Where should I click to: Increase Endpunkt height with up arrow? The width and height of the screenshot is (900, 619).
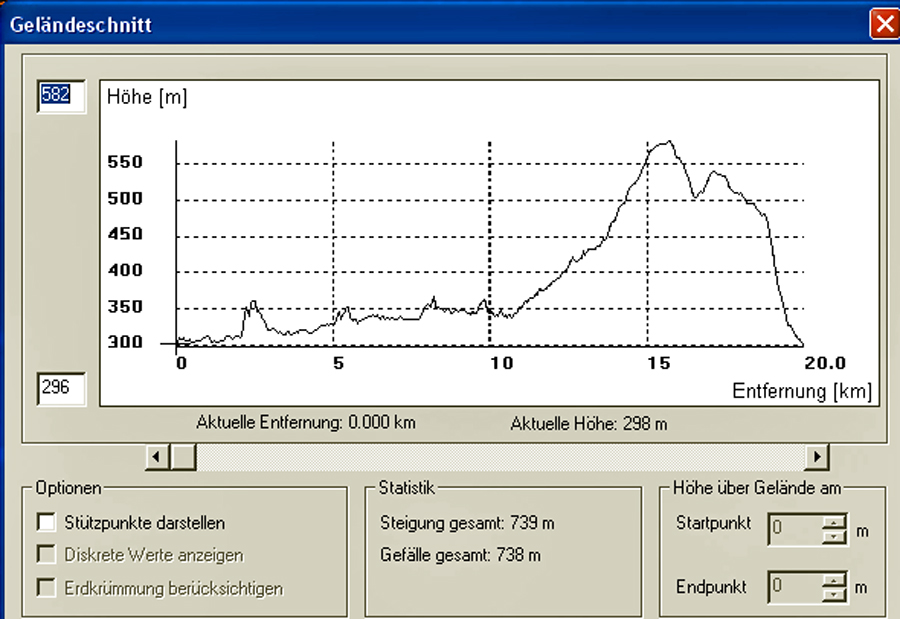[x=834, y=580]
